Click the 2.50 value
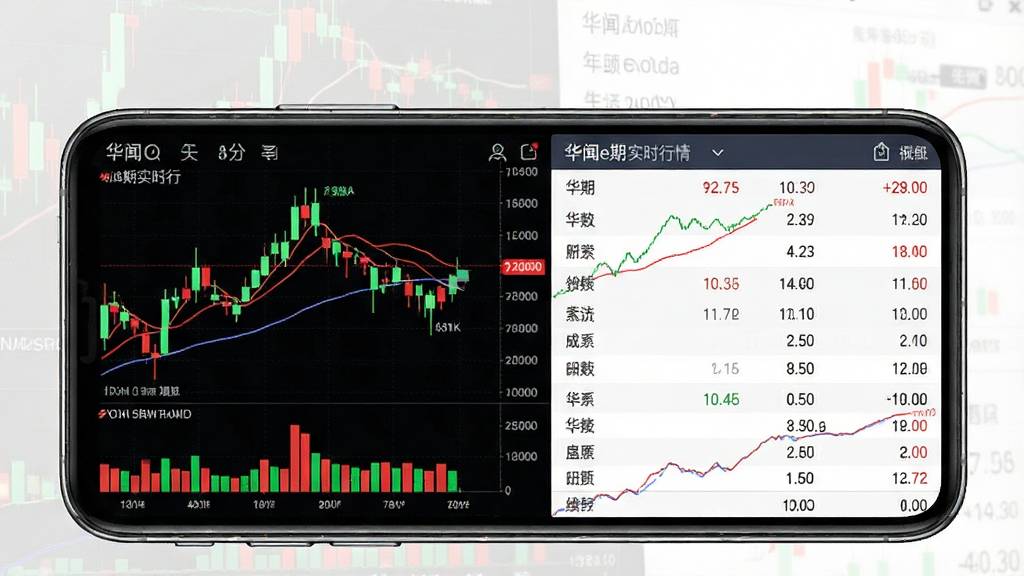 click(800, 341)
